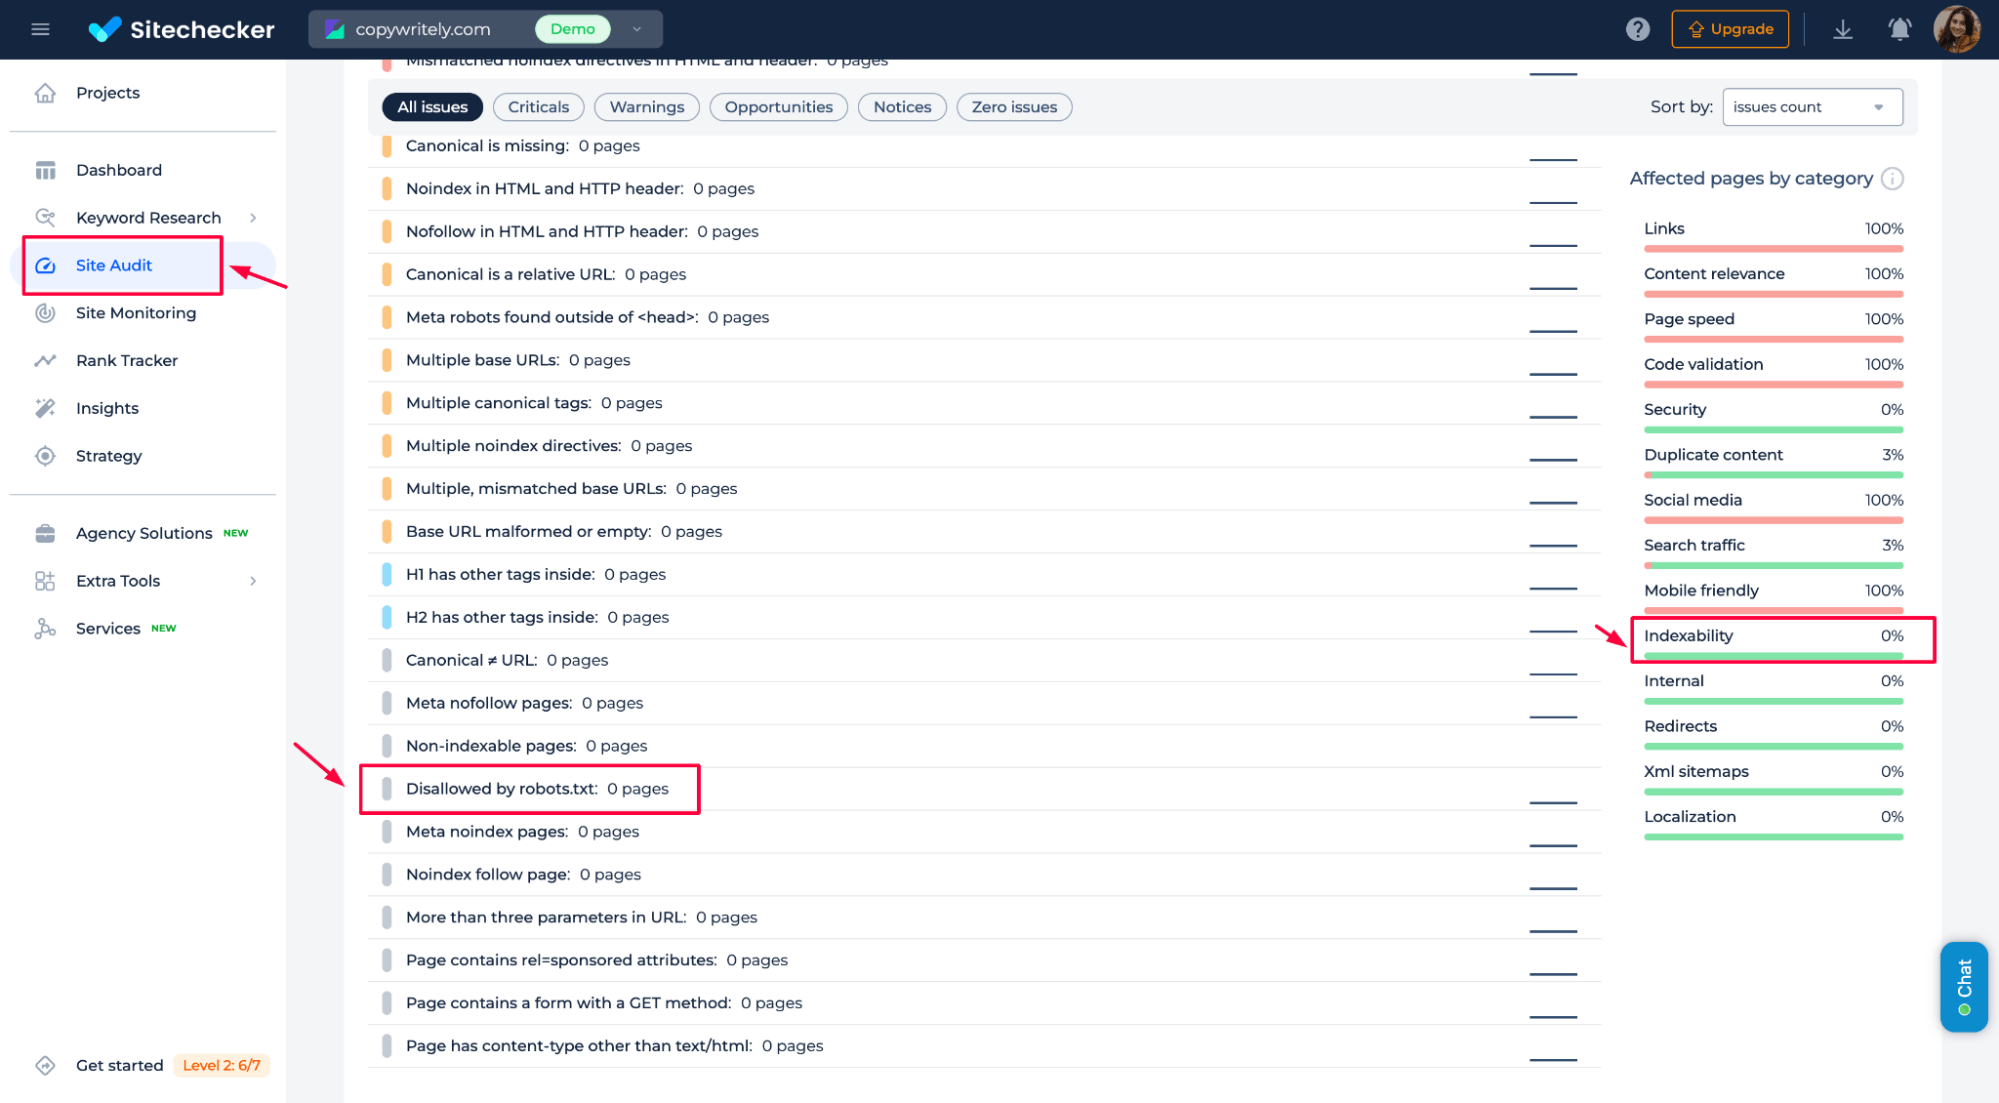Select the Zero issues filter tab
Image resolution: width=1999 pixels, height=1103 pixels.
(x=1014, y=107)
